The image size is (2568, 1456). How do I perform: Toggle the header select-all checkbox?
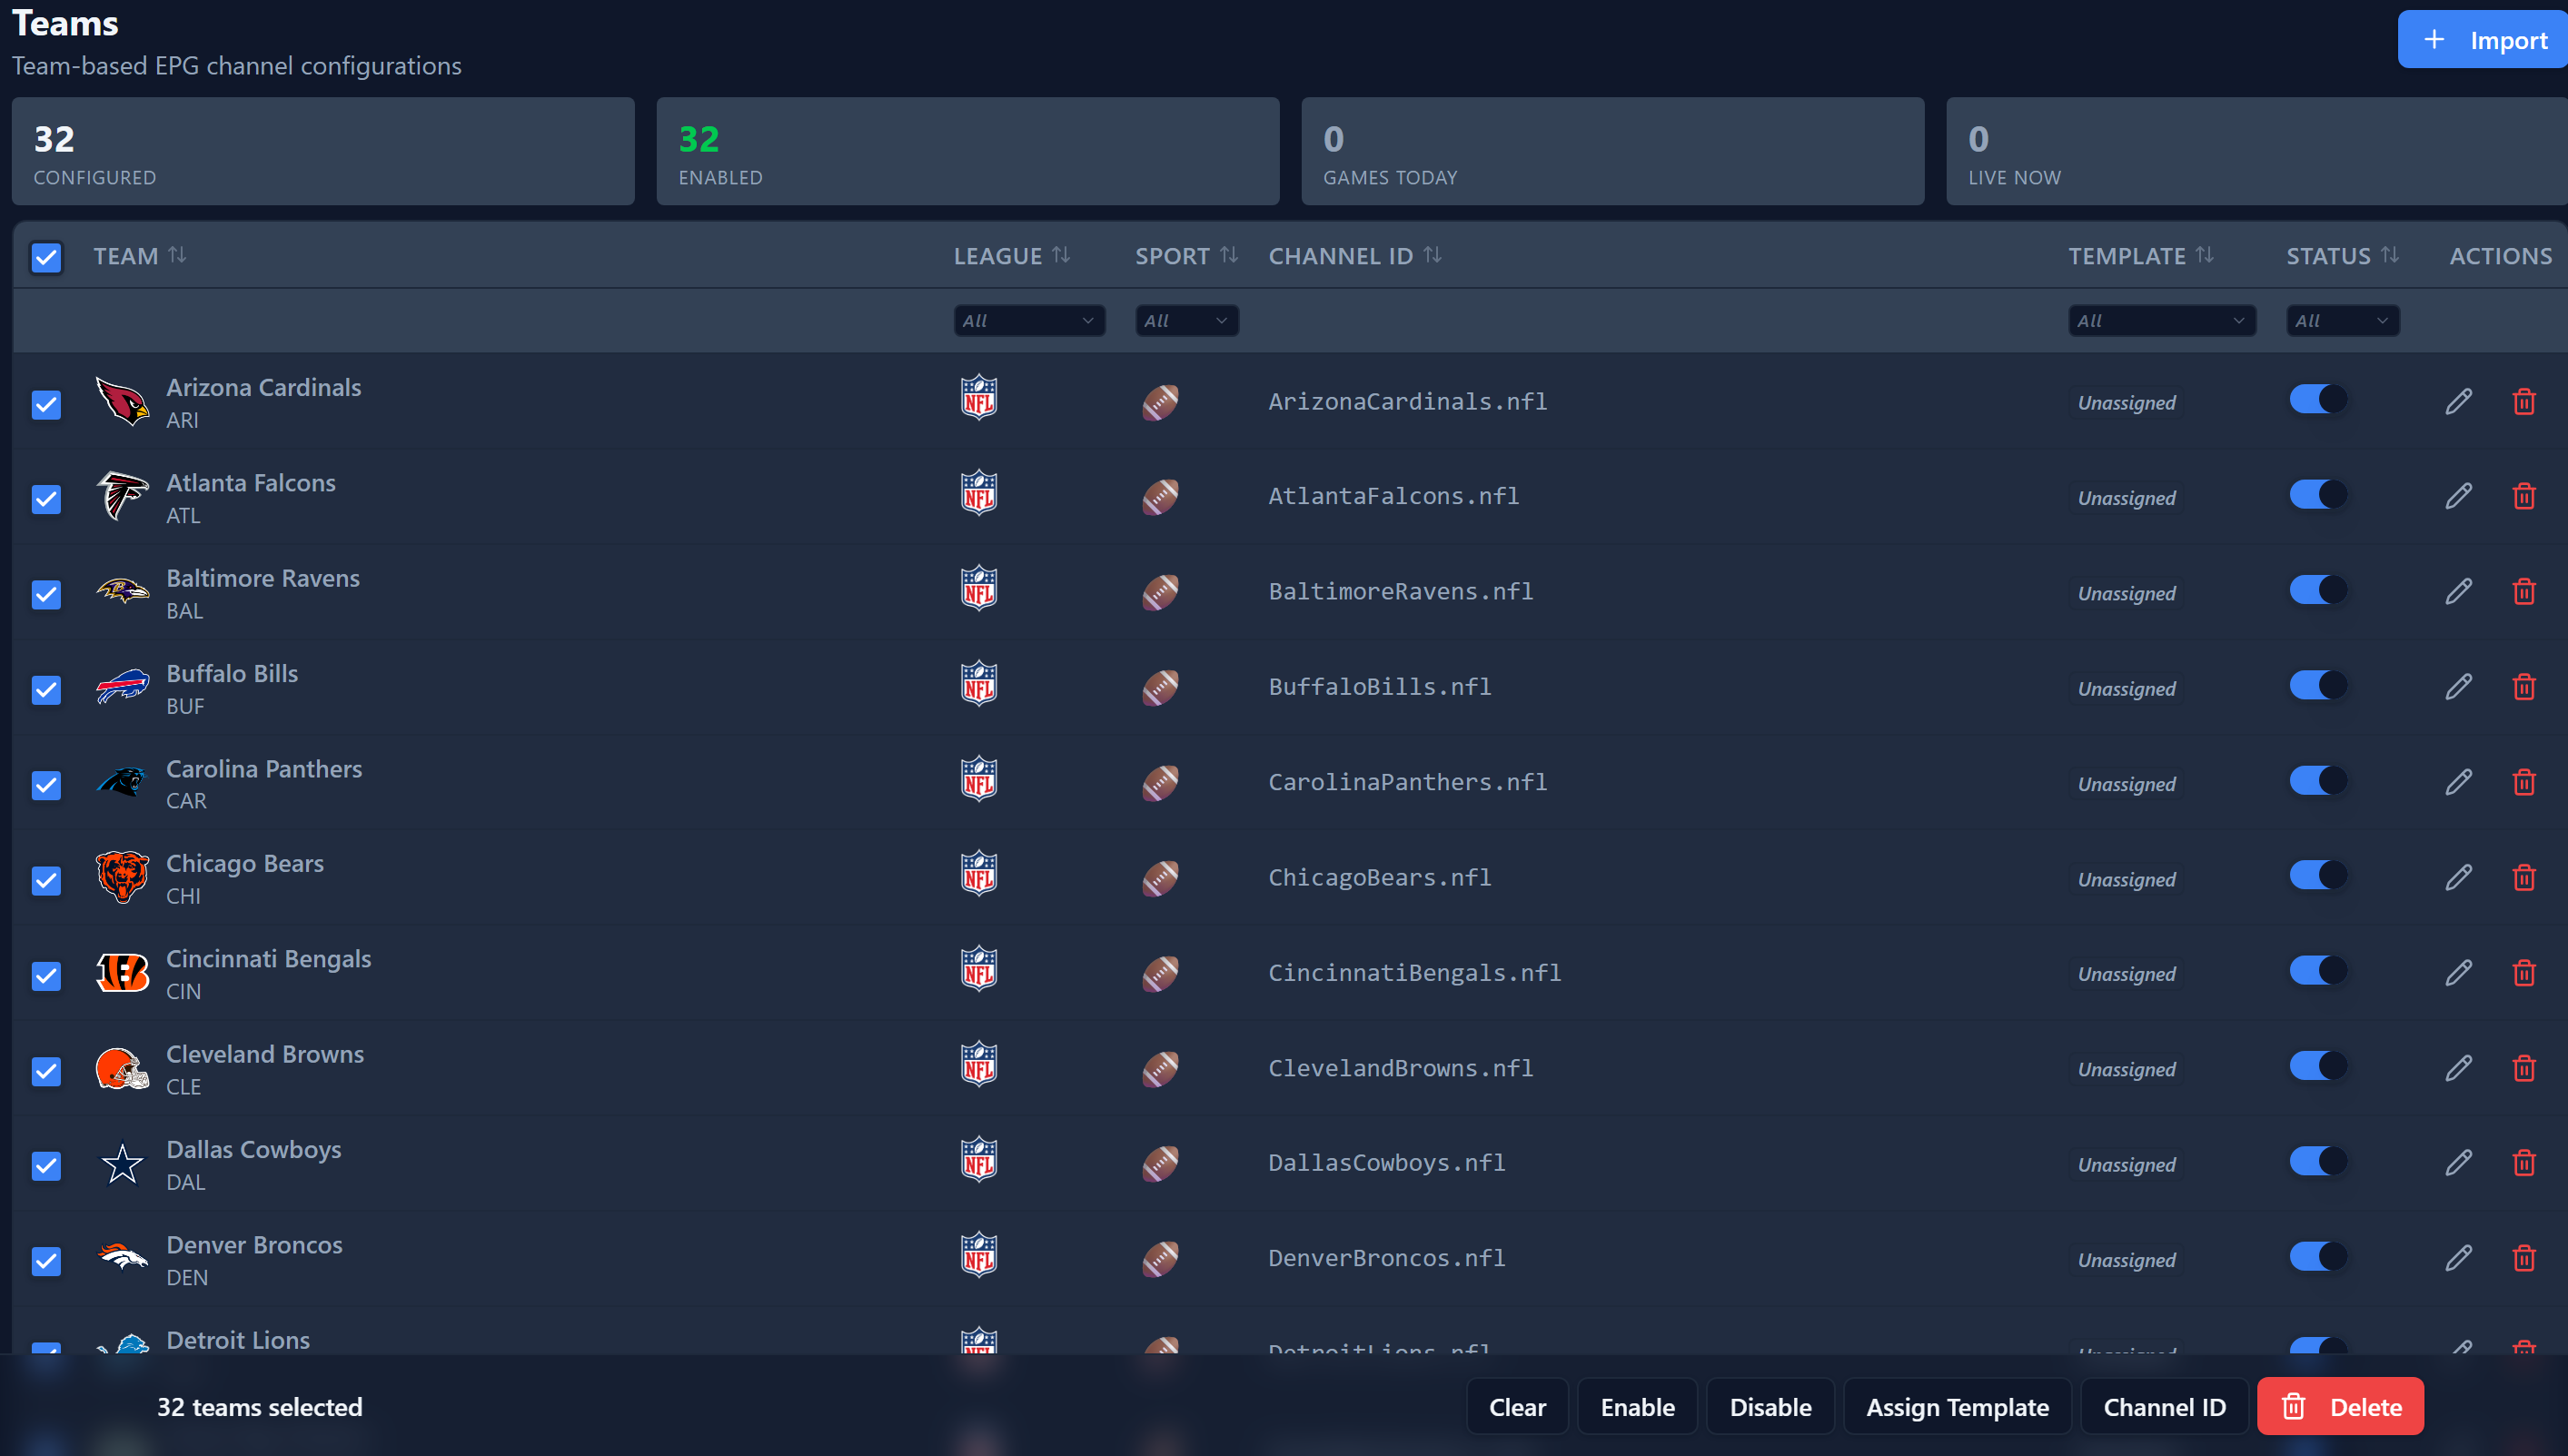(x=46, y=257)
